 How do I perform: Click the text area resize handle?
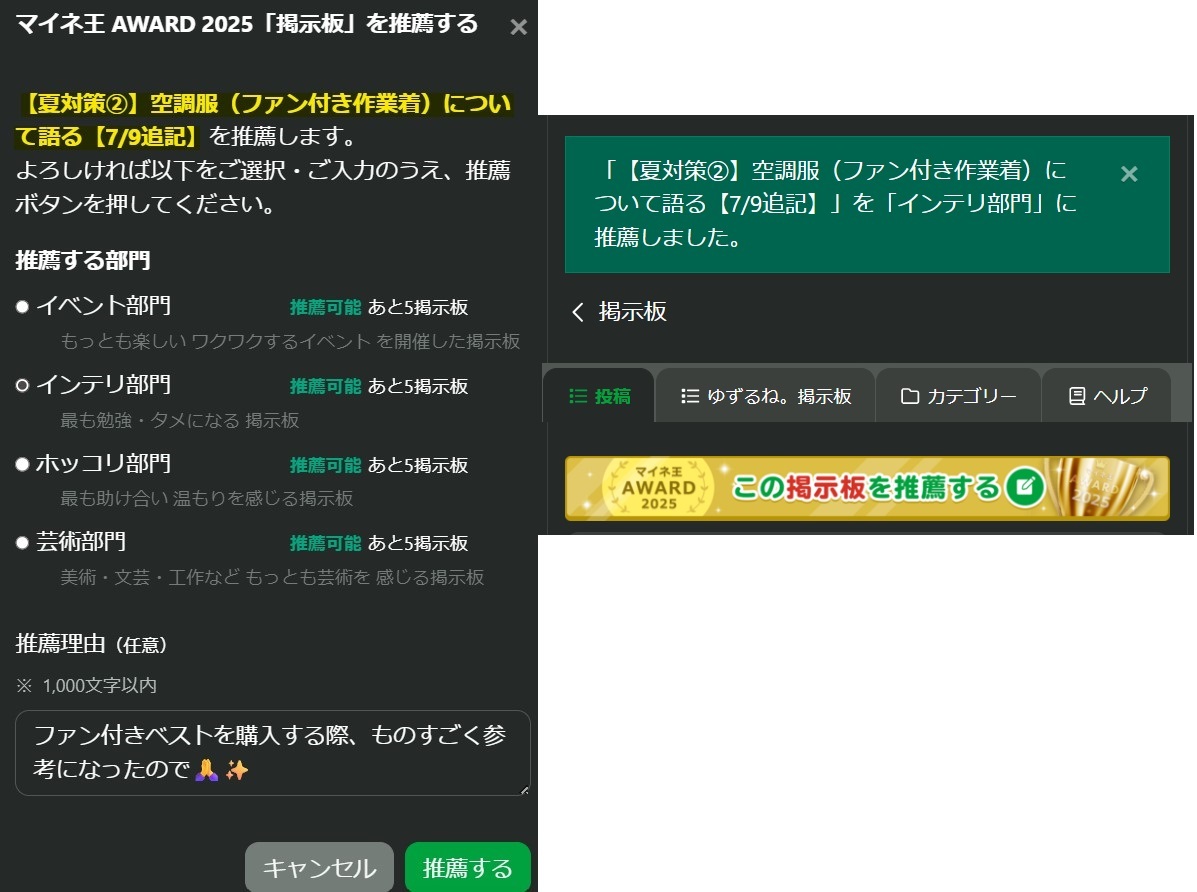click(524, 790)
